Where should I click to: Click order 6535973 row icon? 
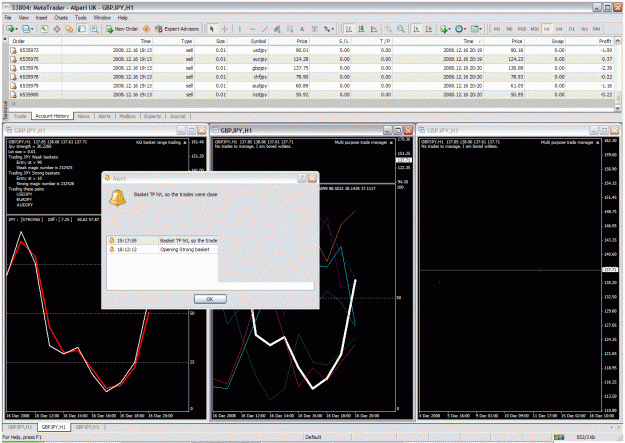point(13,50)
